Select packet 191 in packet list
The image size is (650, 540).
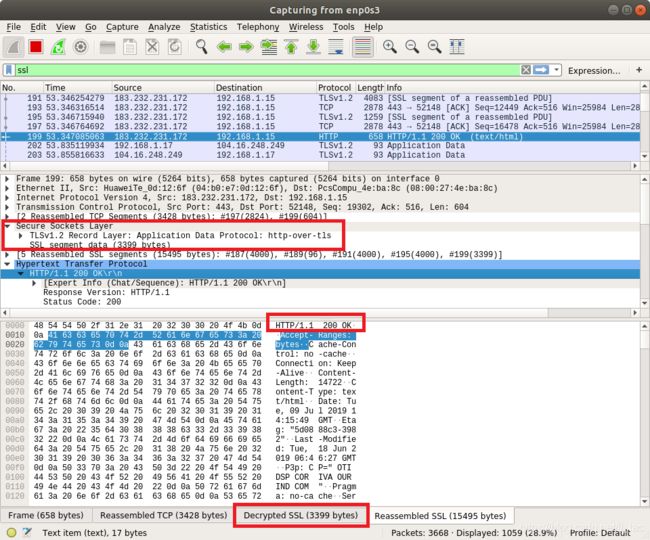coord(320,98)
